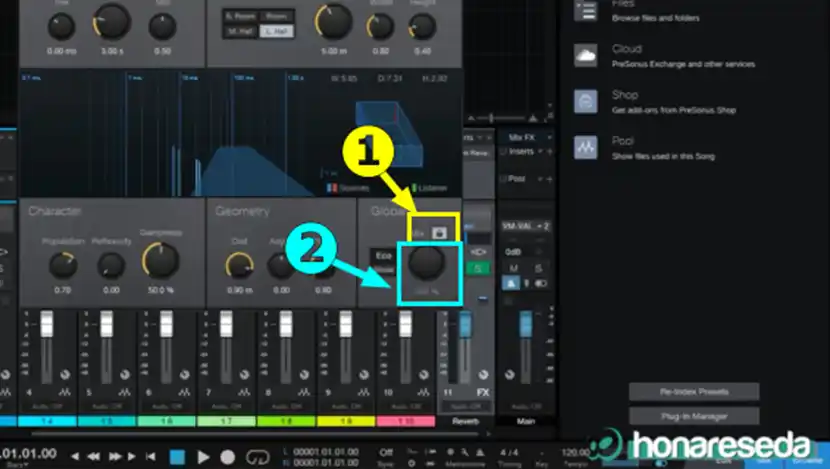Open the Mix FX dropdown

click(x=549, y=137)
